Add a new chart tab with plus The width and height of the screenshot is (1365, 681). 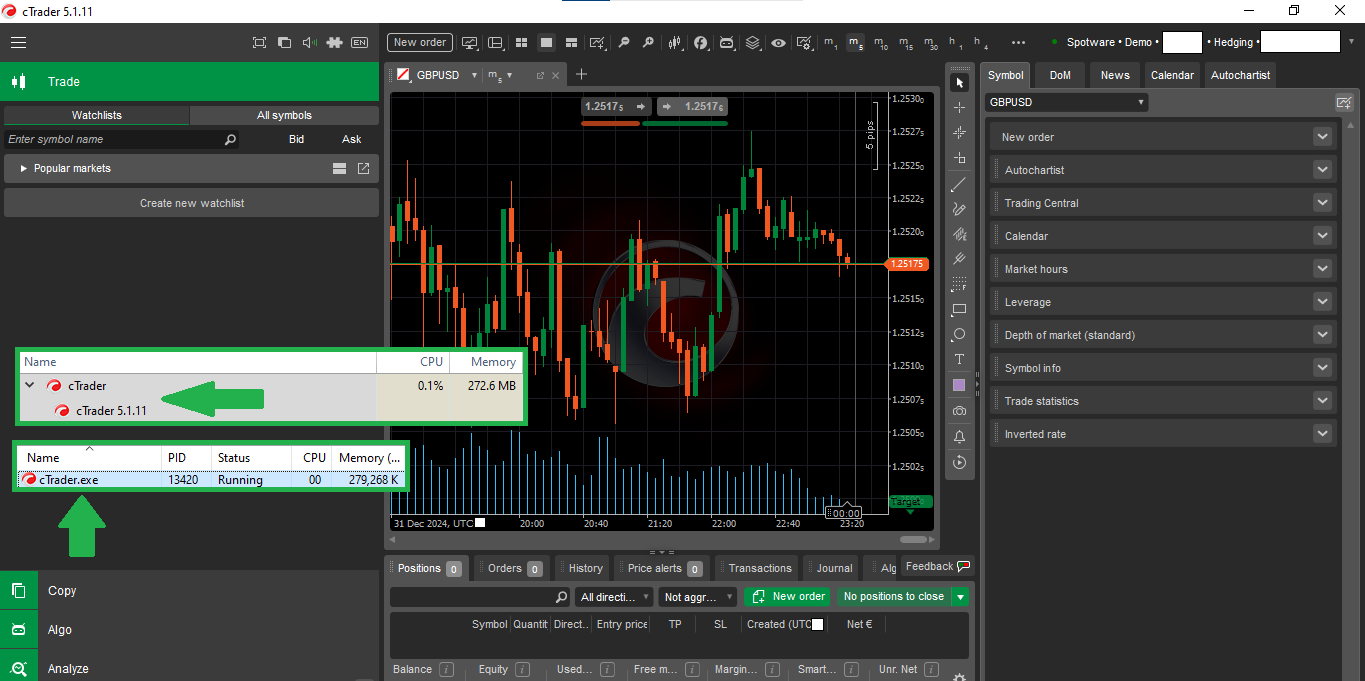(582, 74)
